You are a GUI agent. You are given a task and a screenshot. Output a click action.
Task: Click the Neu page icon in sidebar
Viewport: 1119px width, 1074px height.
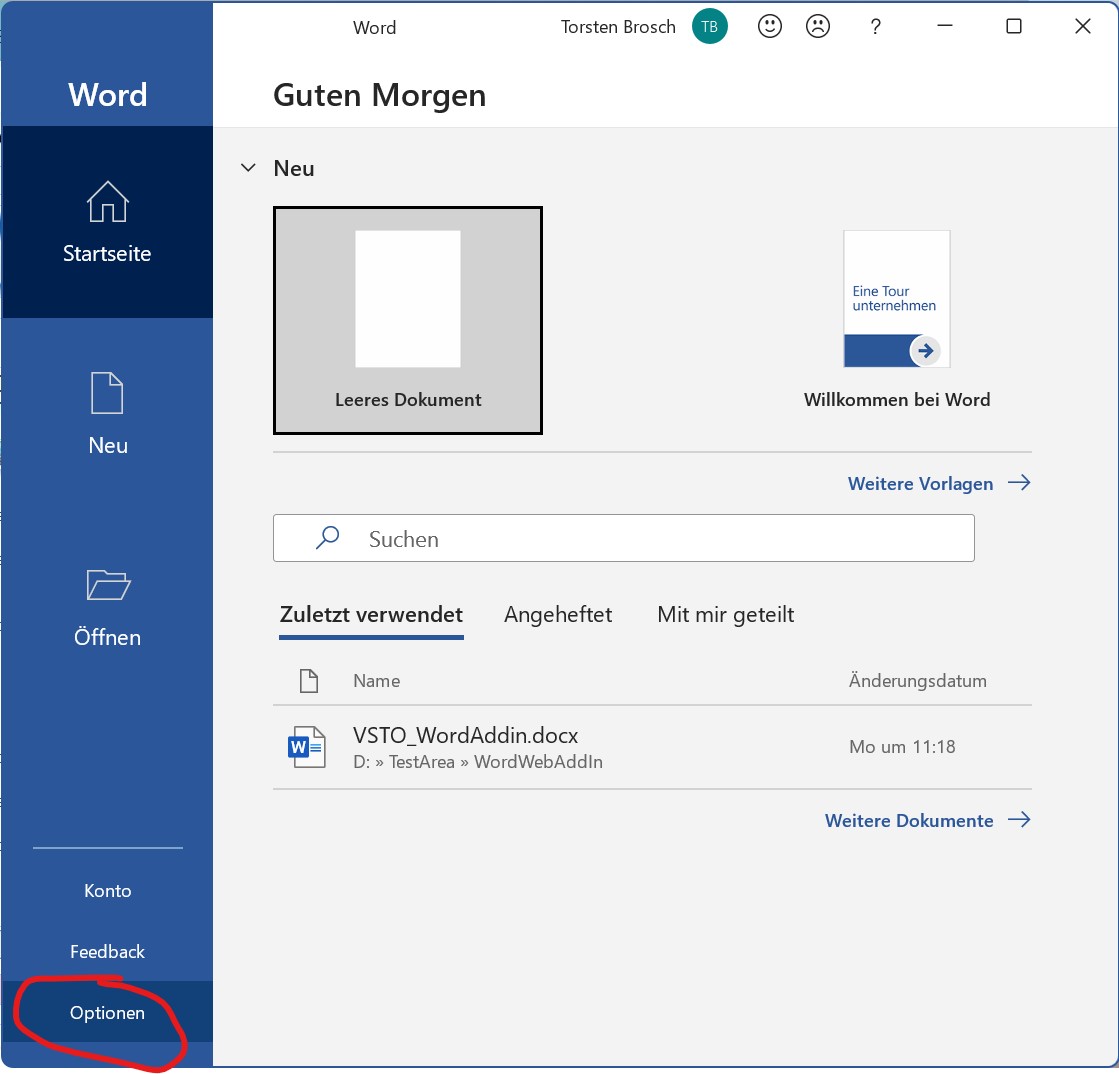point(107,393)
